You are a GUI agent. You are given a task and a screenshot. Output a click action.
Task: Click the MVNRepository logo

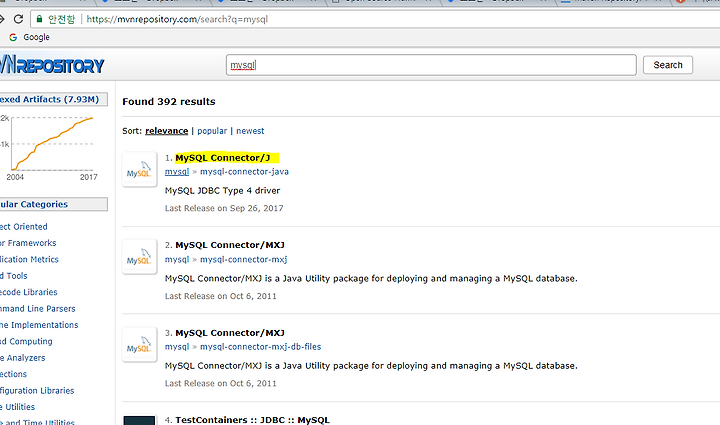click(x=52, y=65)
